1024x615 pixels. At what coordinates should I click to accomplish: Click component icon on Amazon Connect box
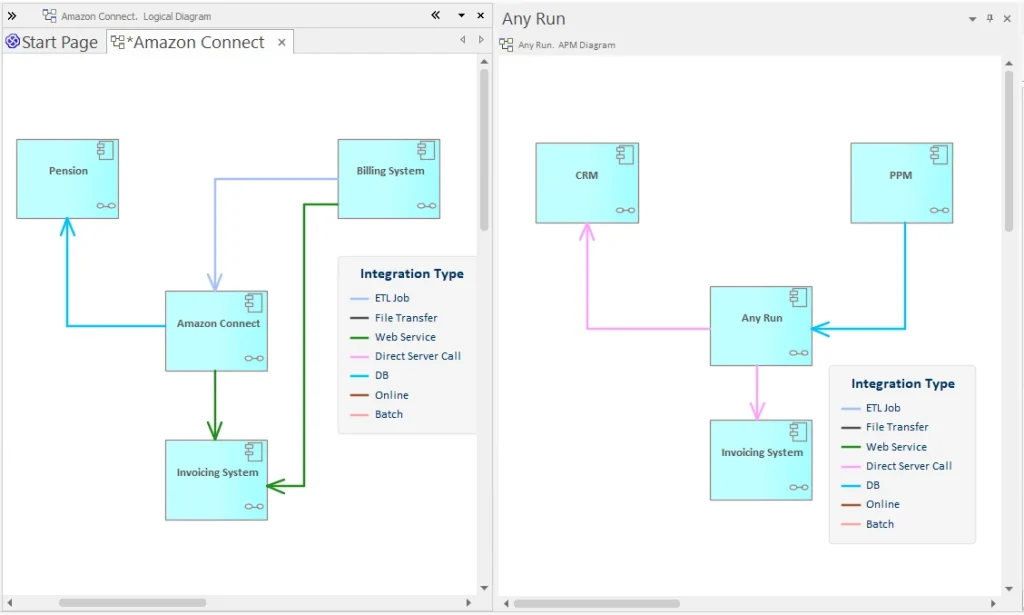[253, 303]
